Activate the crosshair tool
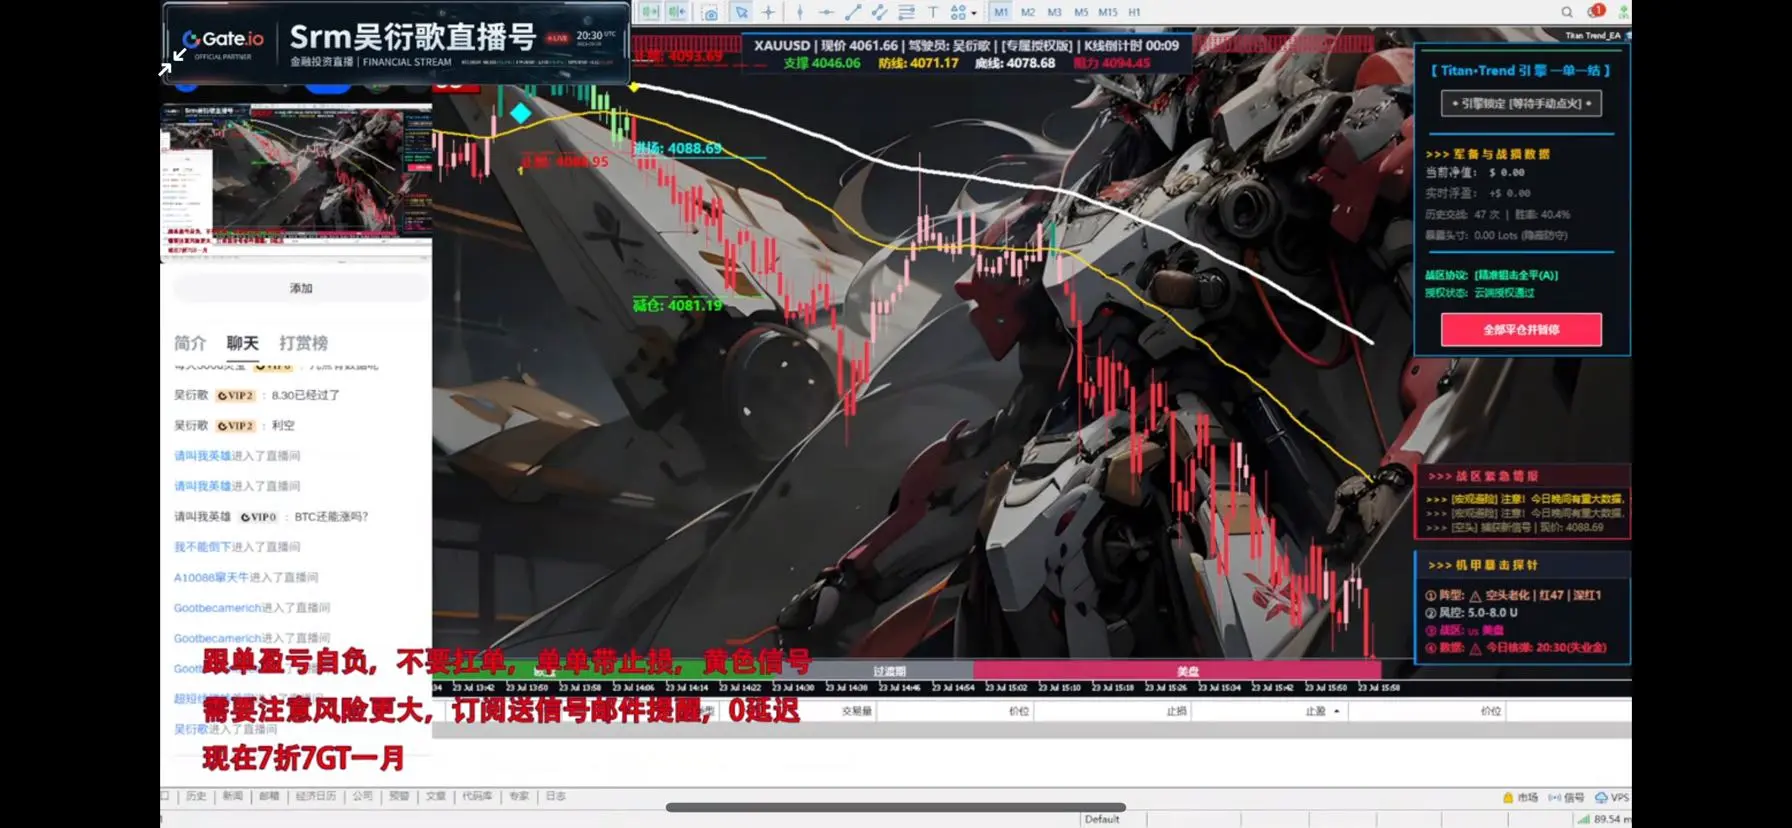Viewport: 1792px width, 828px height. [768, 12]
